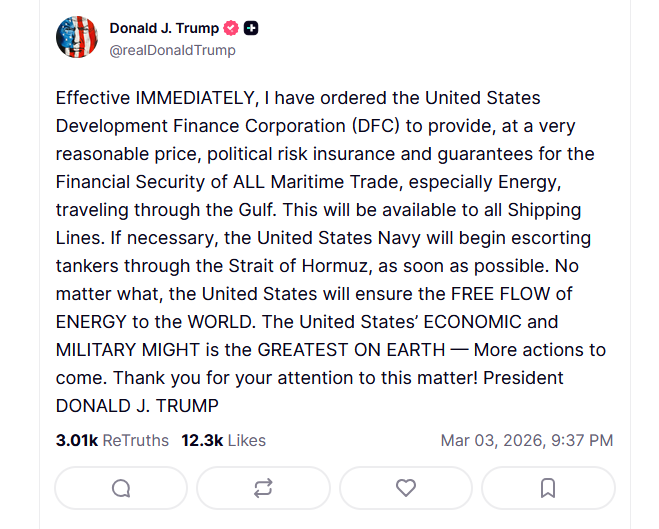Image resolution: width=659 pixels, height=529 pixels.
Task: Click the display name Donald J. Trump
Action: tap(163, 28)
